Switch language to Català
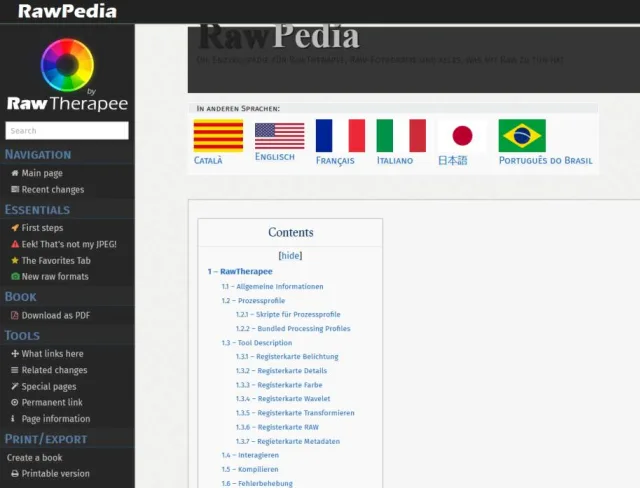The height and width of the screenshot is (488, 640). [x=208, y=160]
